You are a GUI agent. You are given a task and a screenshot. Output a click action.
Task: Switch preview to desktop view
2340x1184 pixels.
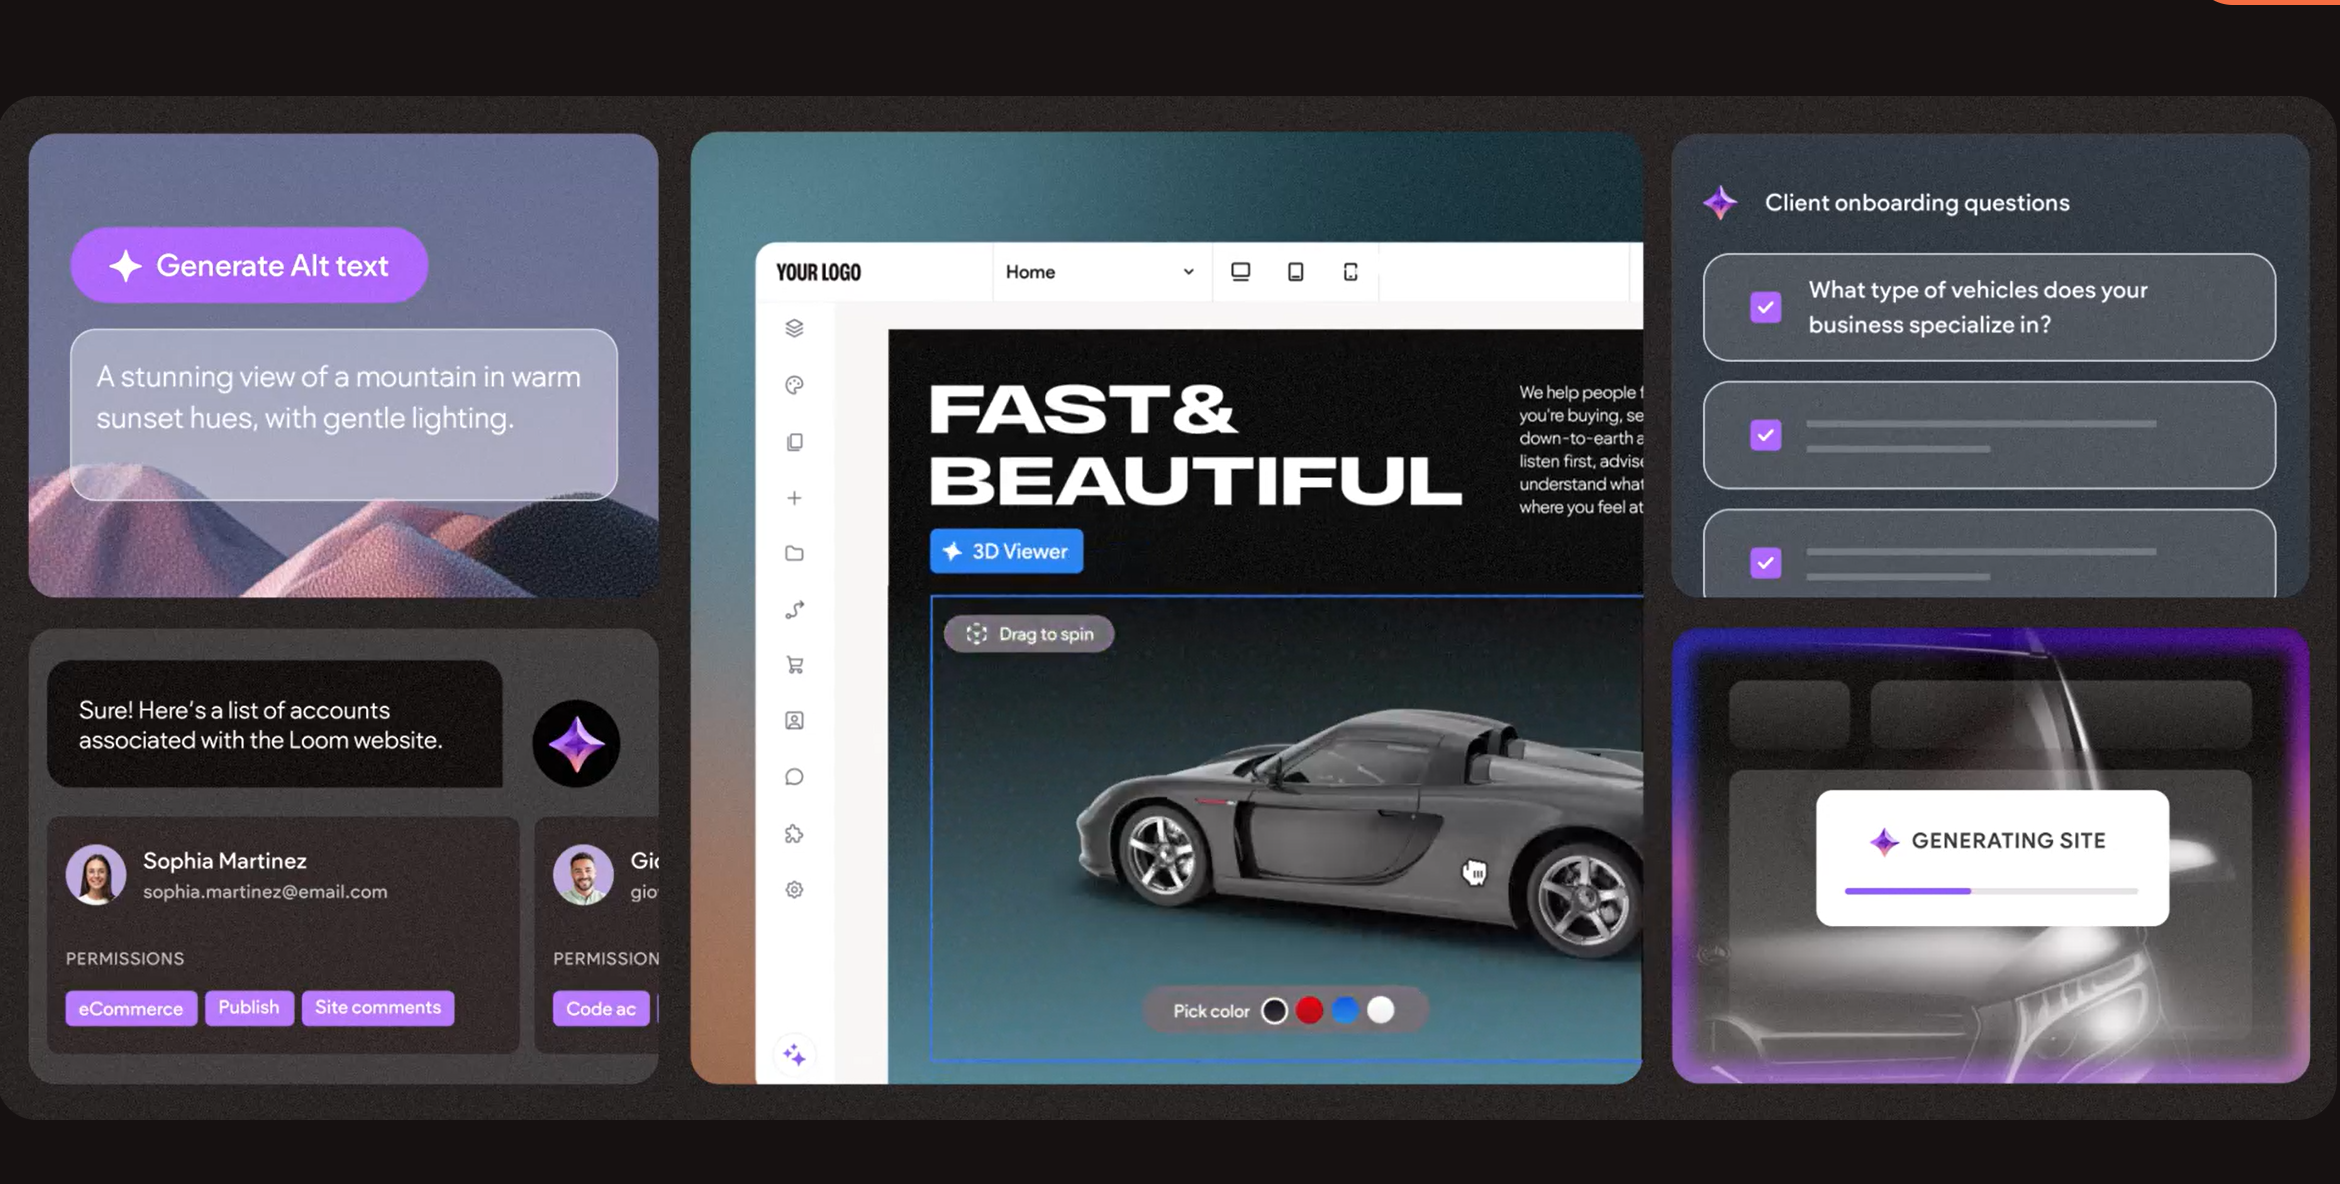[x=1240, y=271]
